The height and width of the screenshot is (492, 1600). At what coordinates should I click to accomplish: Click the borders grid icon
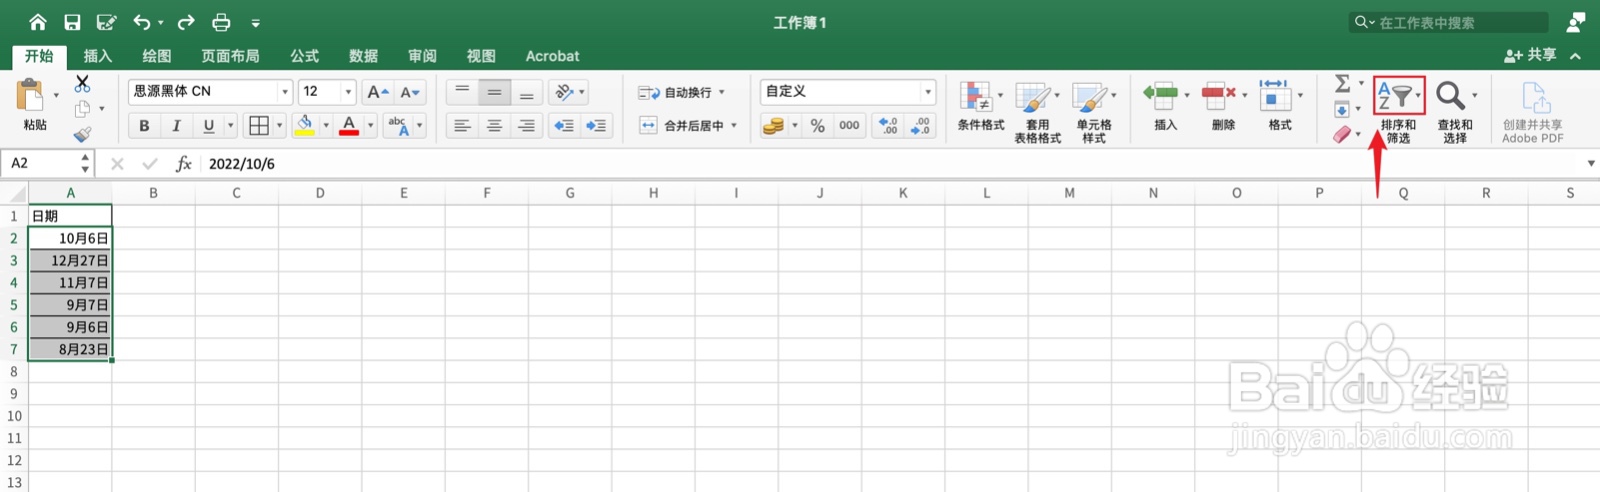pos(259,125)
